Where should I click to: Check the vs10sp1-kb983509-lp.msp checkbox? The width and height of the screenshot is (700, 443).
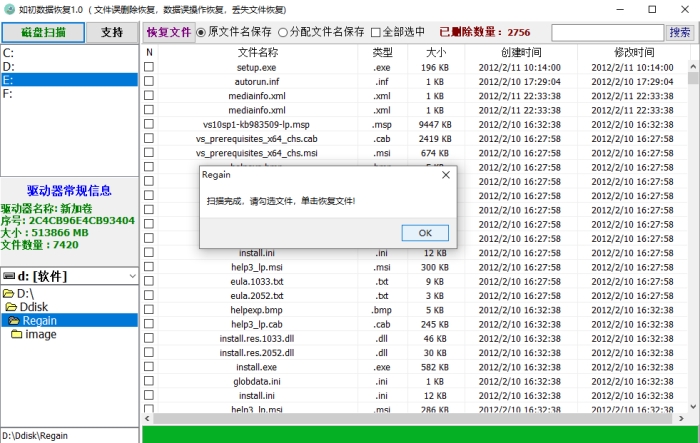click(149, 124)
